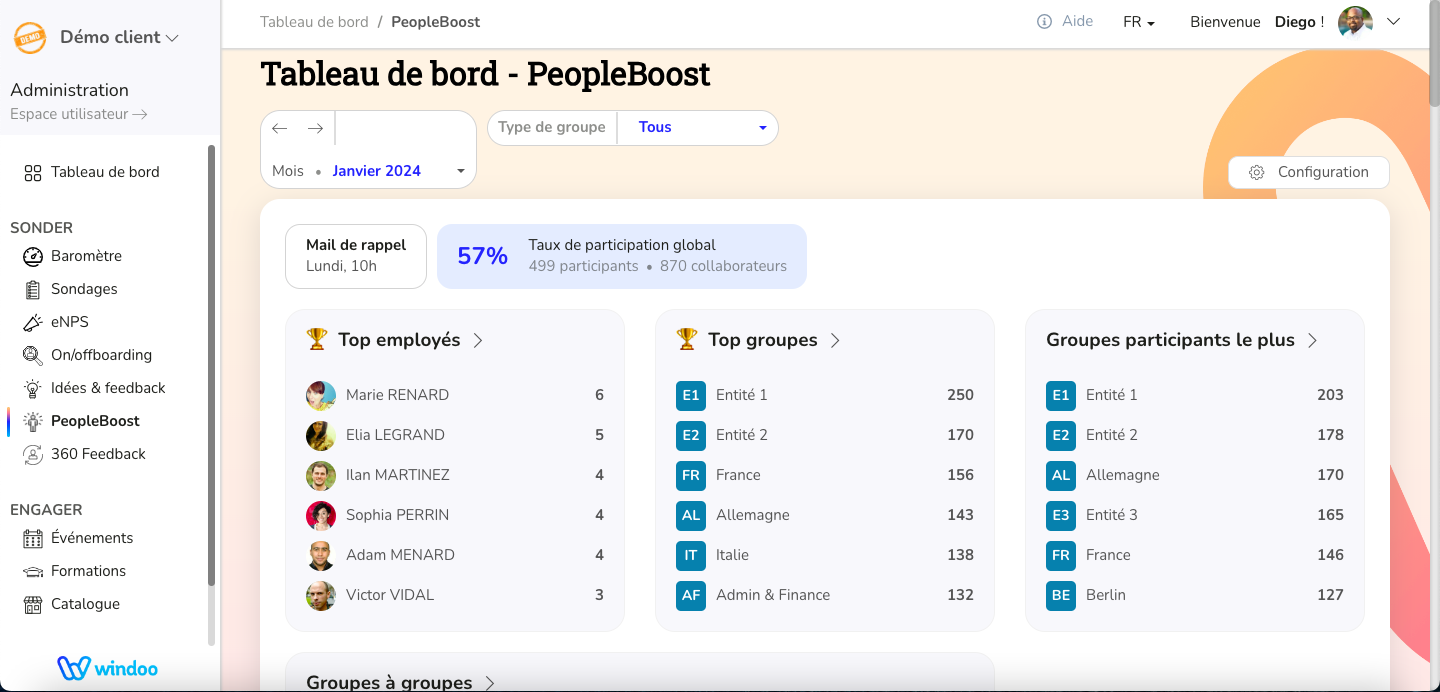The width and height of the screenshot is (1440, 692).
Task: Open Formations menu item
Action: point(88,571)
